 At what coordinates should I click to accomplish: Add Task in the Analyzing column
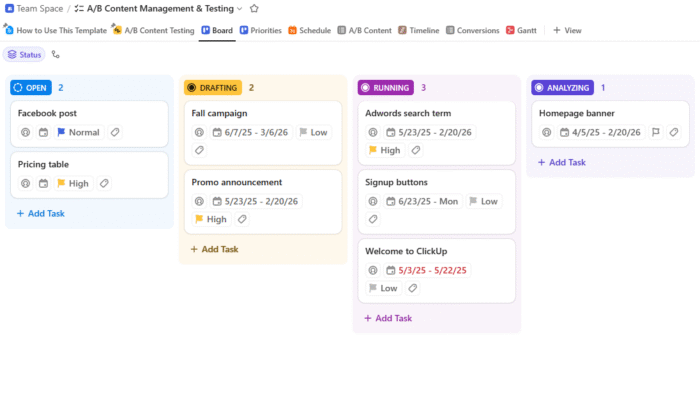[562, 162]
